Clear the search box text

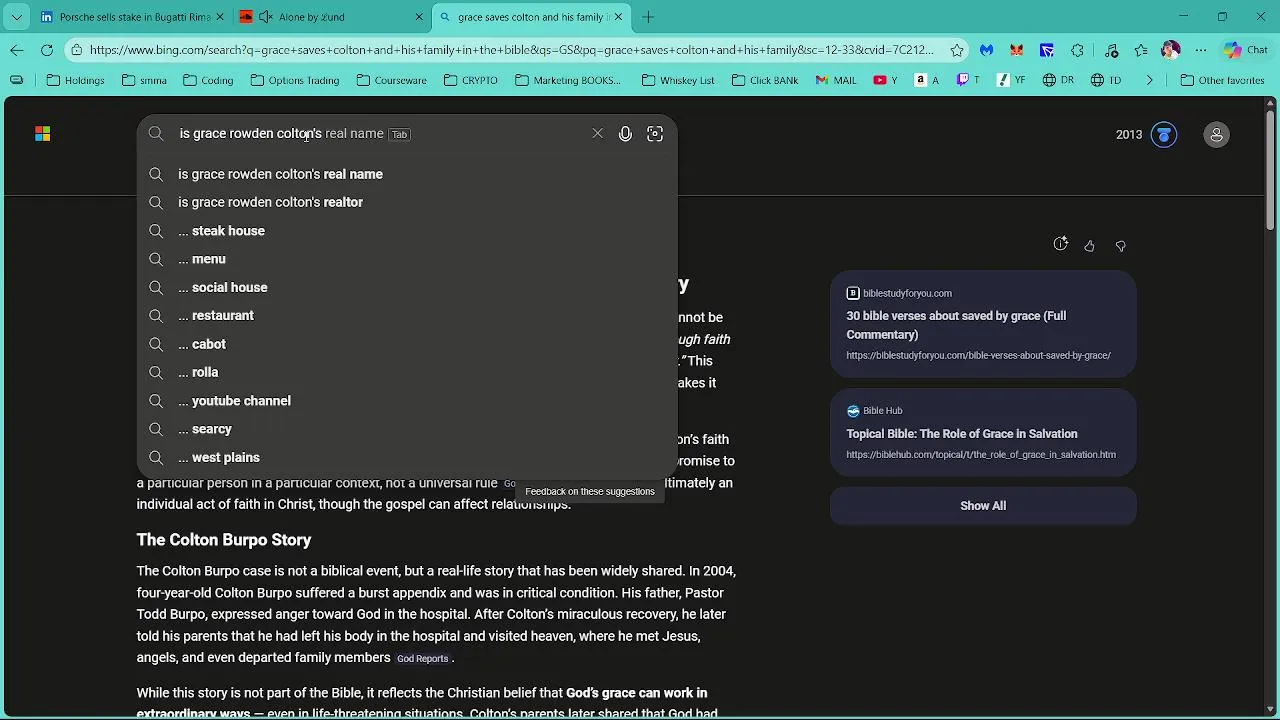tap(597, 134)
